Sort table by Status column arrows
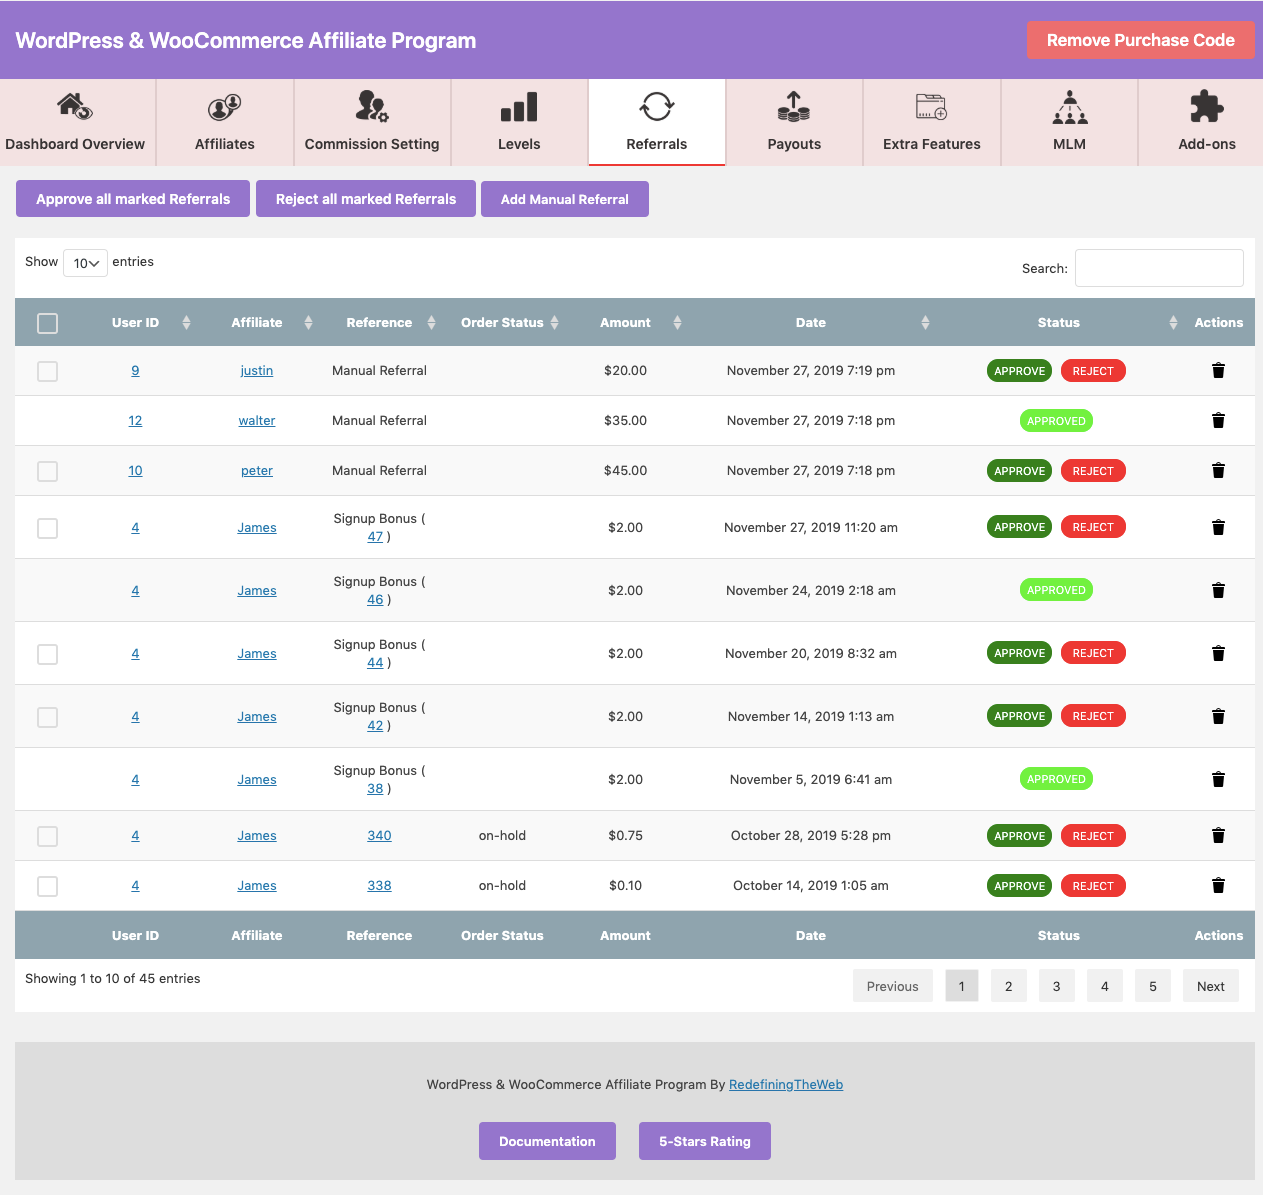Viewport: 1263px width, 1195px height. [x=1173, y=322]
